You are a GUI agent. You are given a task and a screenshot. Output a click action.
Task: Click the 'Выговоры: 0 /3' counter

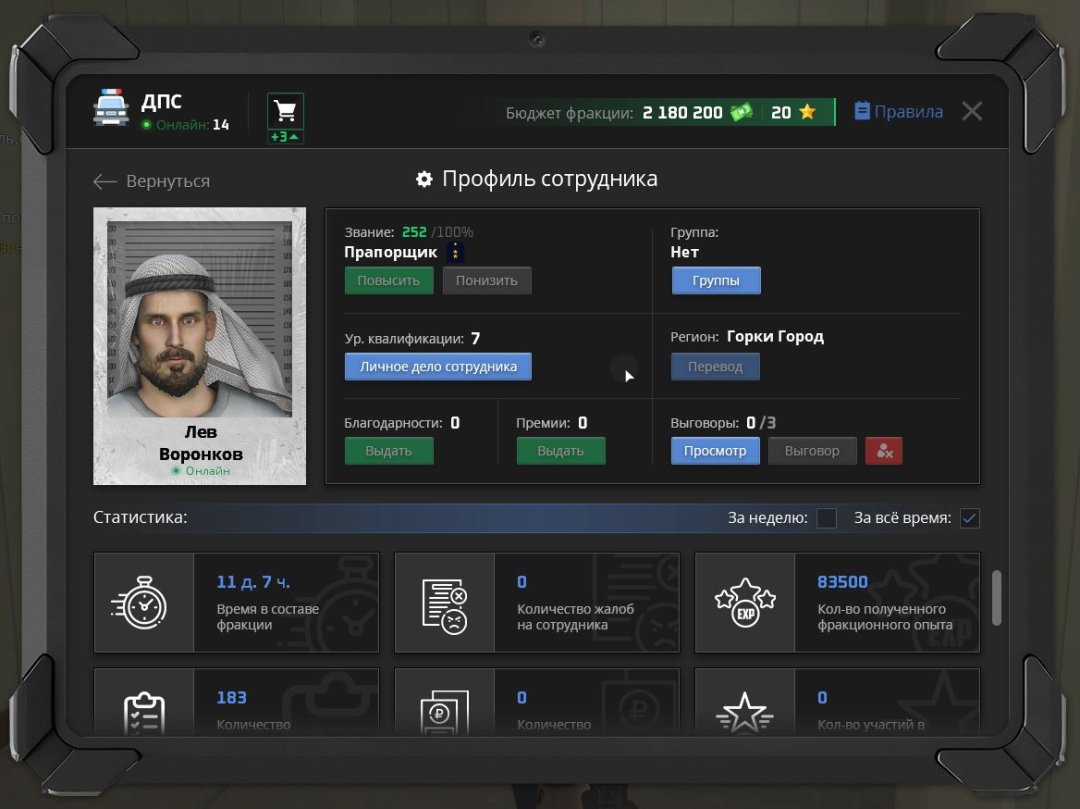coord(723,423)
